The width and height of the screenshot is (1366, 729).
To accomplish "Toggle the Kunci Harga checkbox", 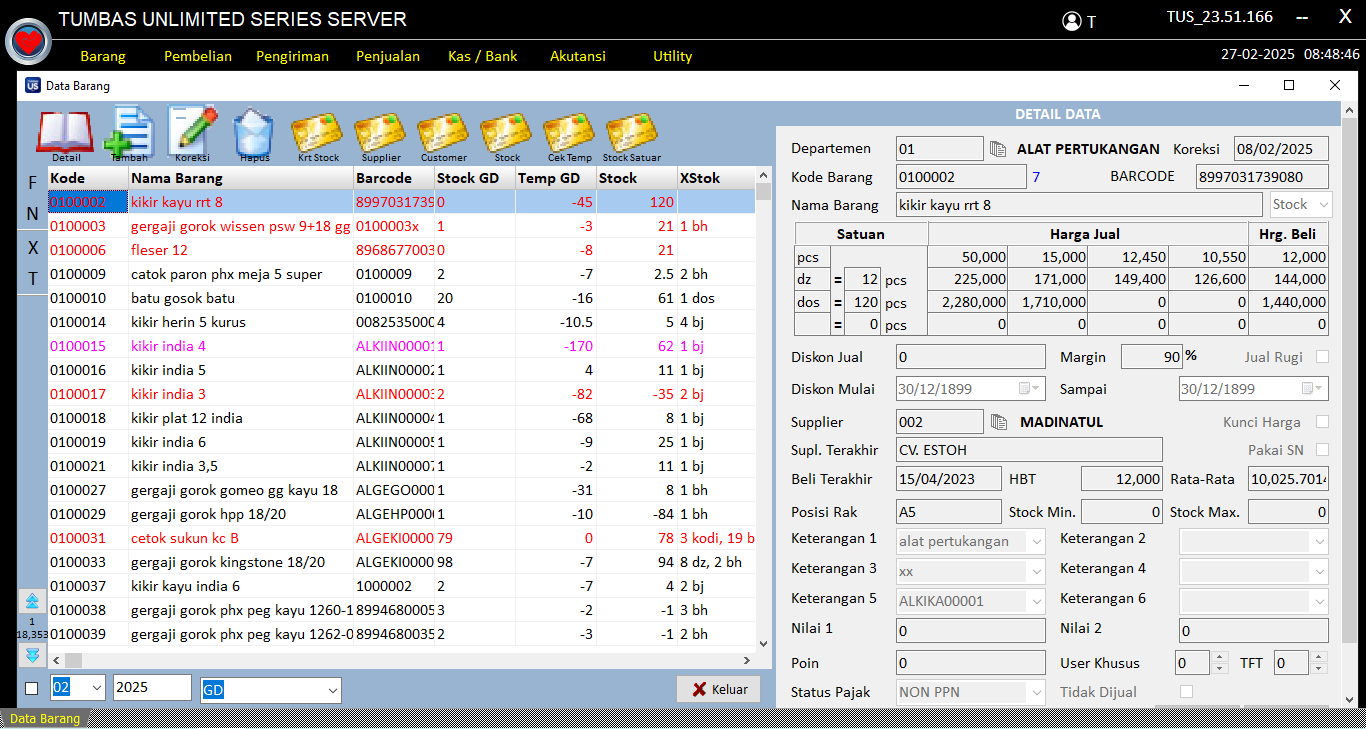I will 1323,422.
